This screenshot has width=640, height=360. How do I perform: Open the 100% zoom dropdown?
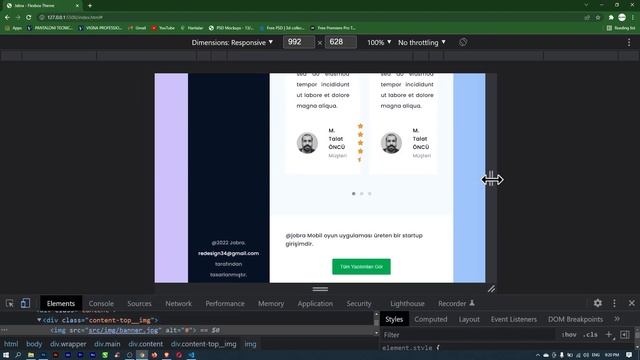(379, 42)
